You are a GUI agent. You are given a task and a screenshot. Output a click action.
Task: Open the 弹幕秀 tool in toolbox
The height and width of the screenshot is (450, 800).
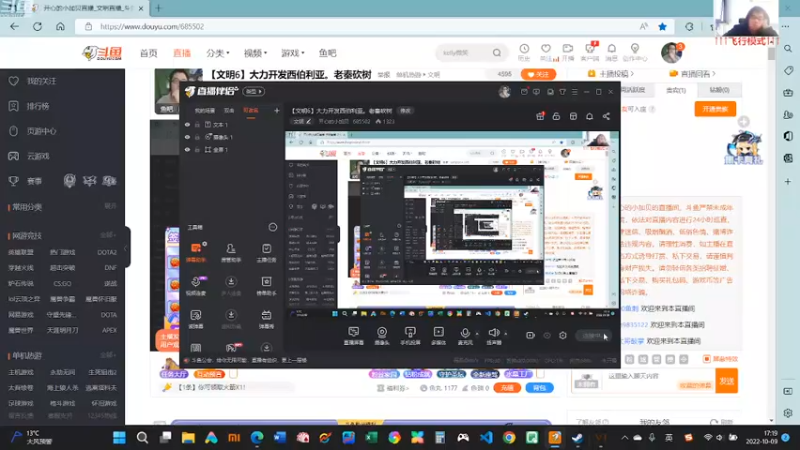[266, 319]
